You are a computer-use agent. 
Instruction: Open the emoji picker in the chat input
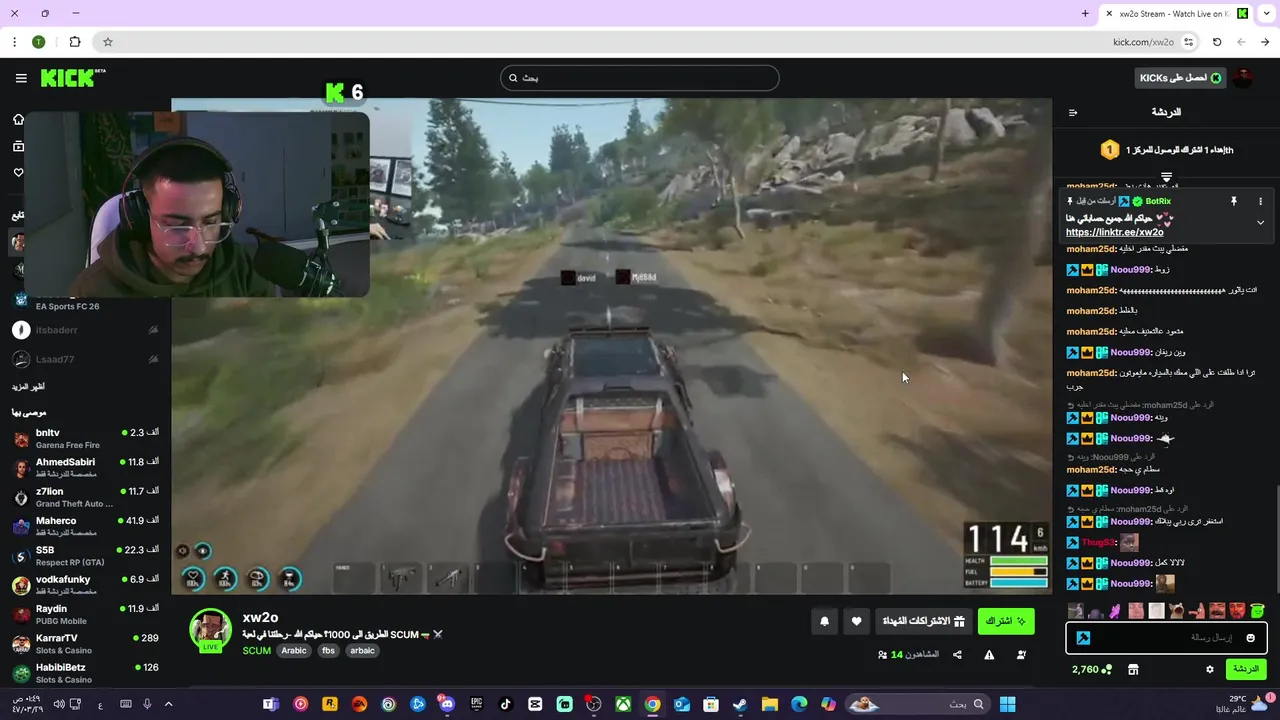[x=1250, y=638]
